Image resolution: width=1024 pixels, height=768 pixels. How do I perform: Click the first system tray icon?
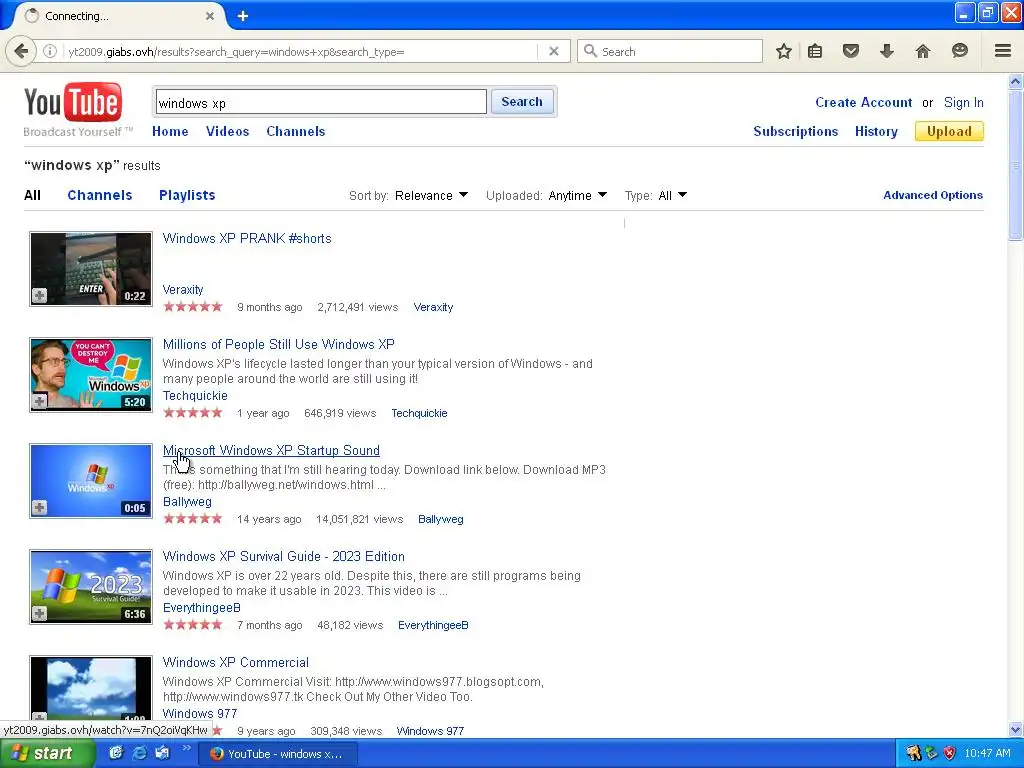pos(913,754)
